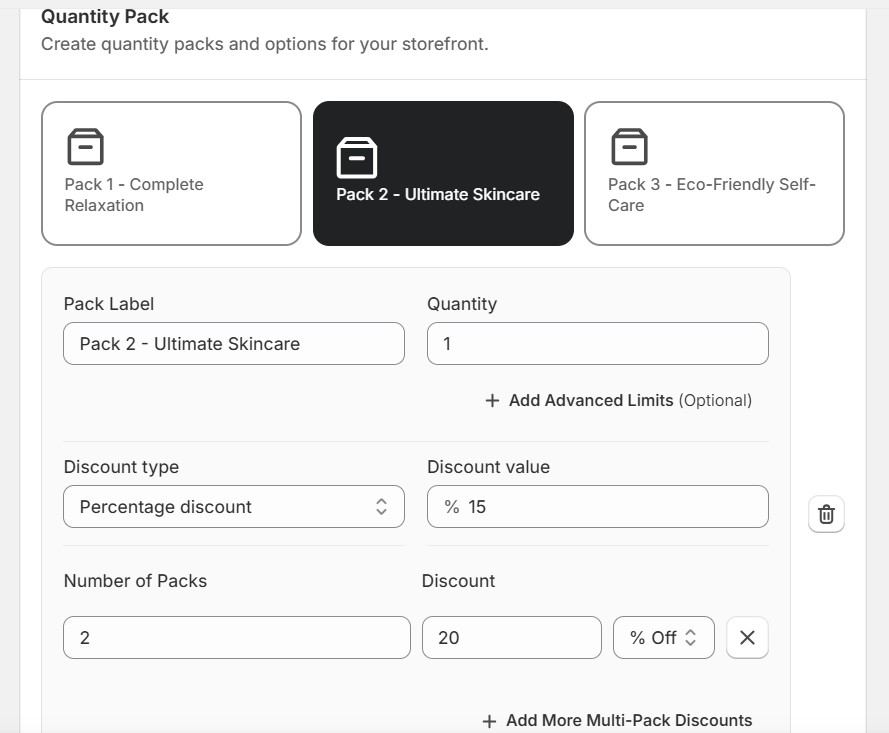
Task: Click the box icon in Pack 1 card
Action: point(85,147)
